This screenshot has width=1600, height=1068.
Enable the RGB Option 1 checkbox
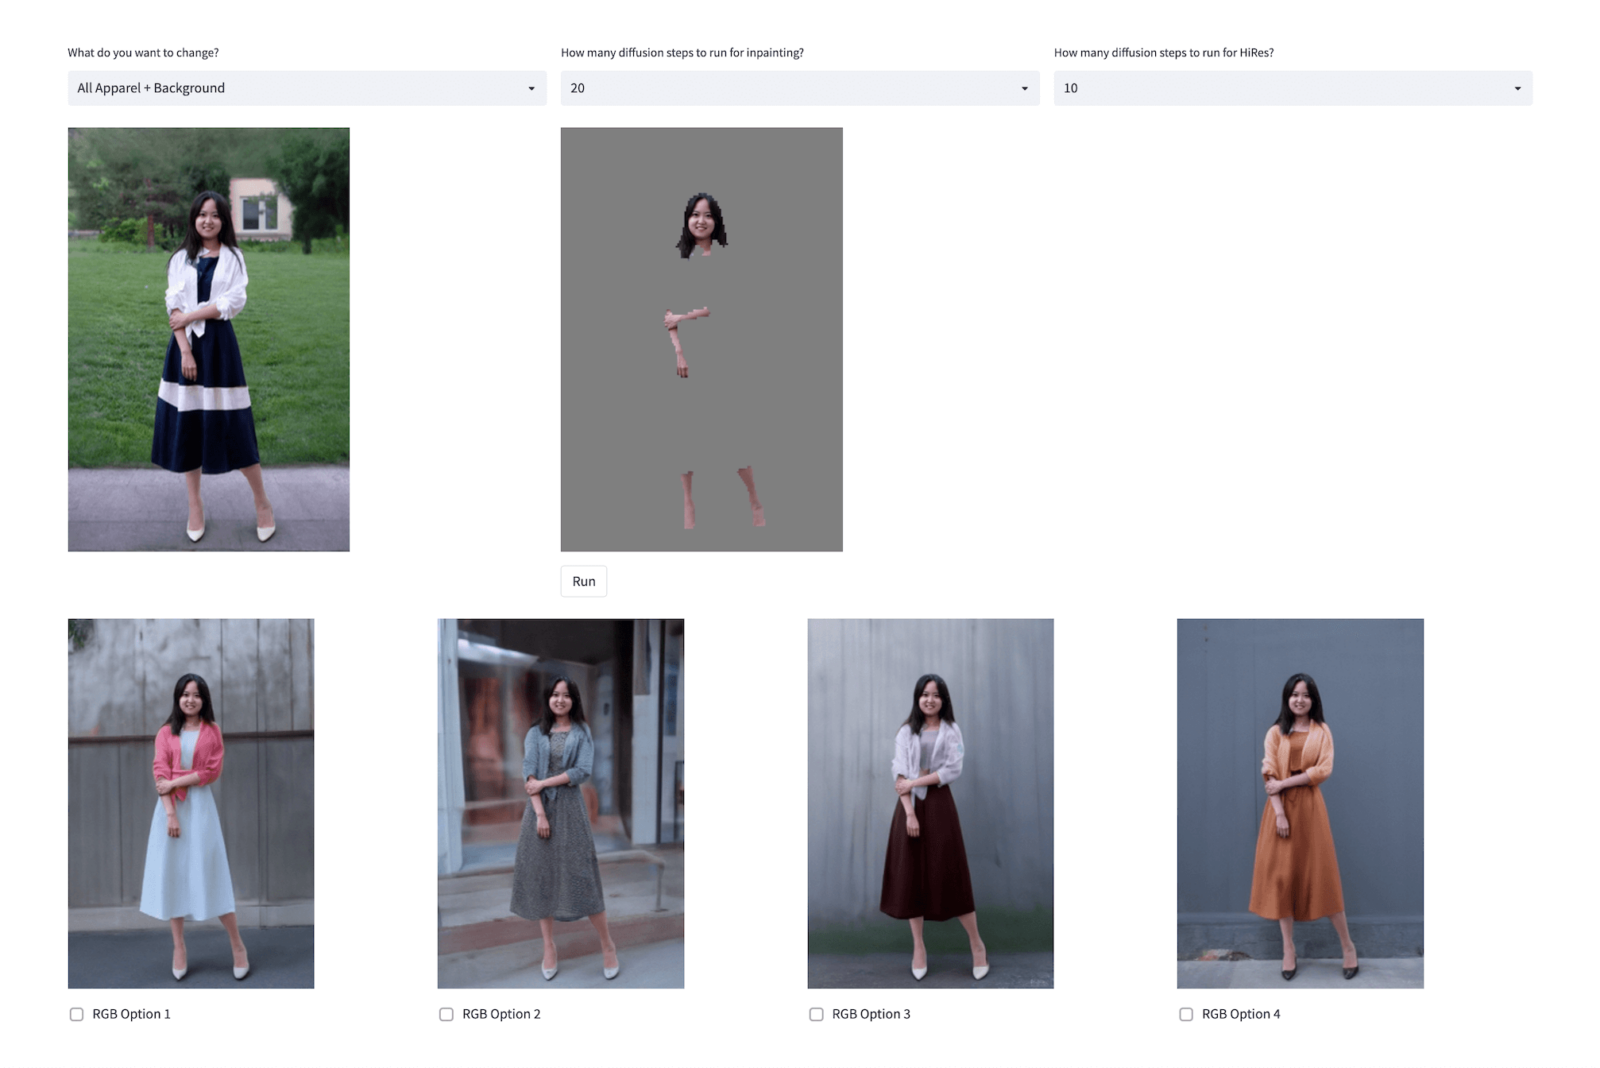pyautogui.click(x=77, y=1014)
